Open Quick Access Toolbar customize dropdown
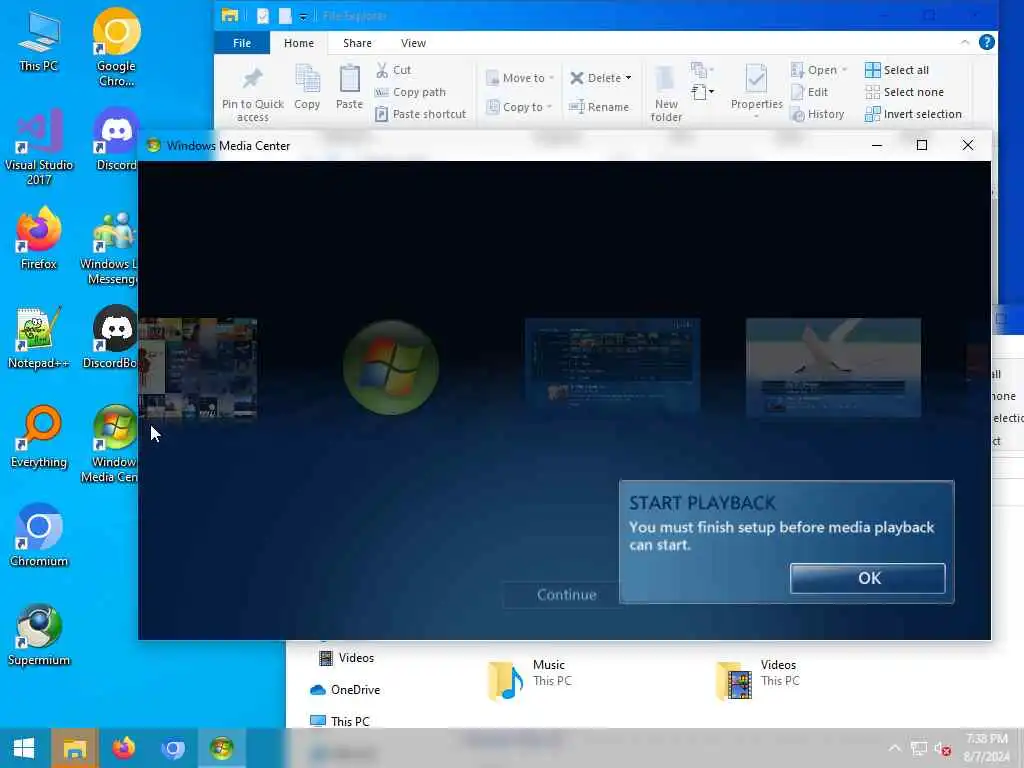The width and height of the screenshot is (1024, 768). (303, 16)
